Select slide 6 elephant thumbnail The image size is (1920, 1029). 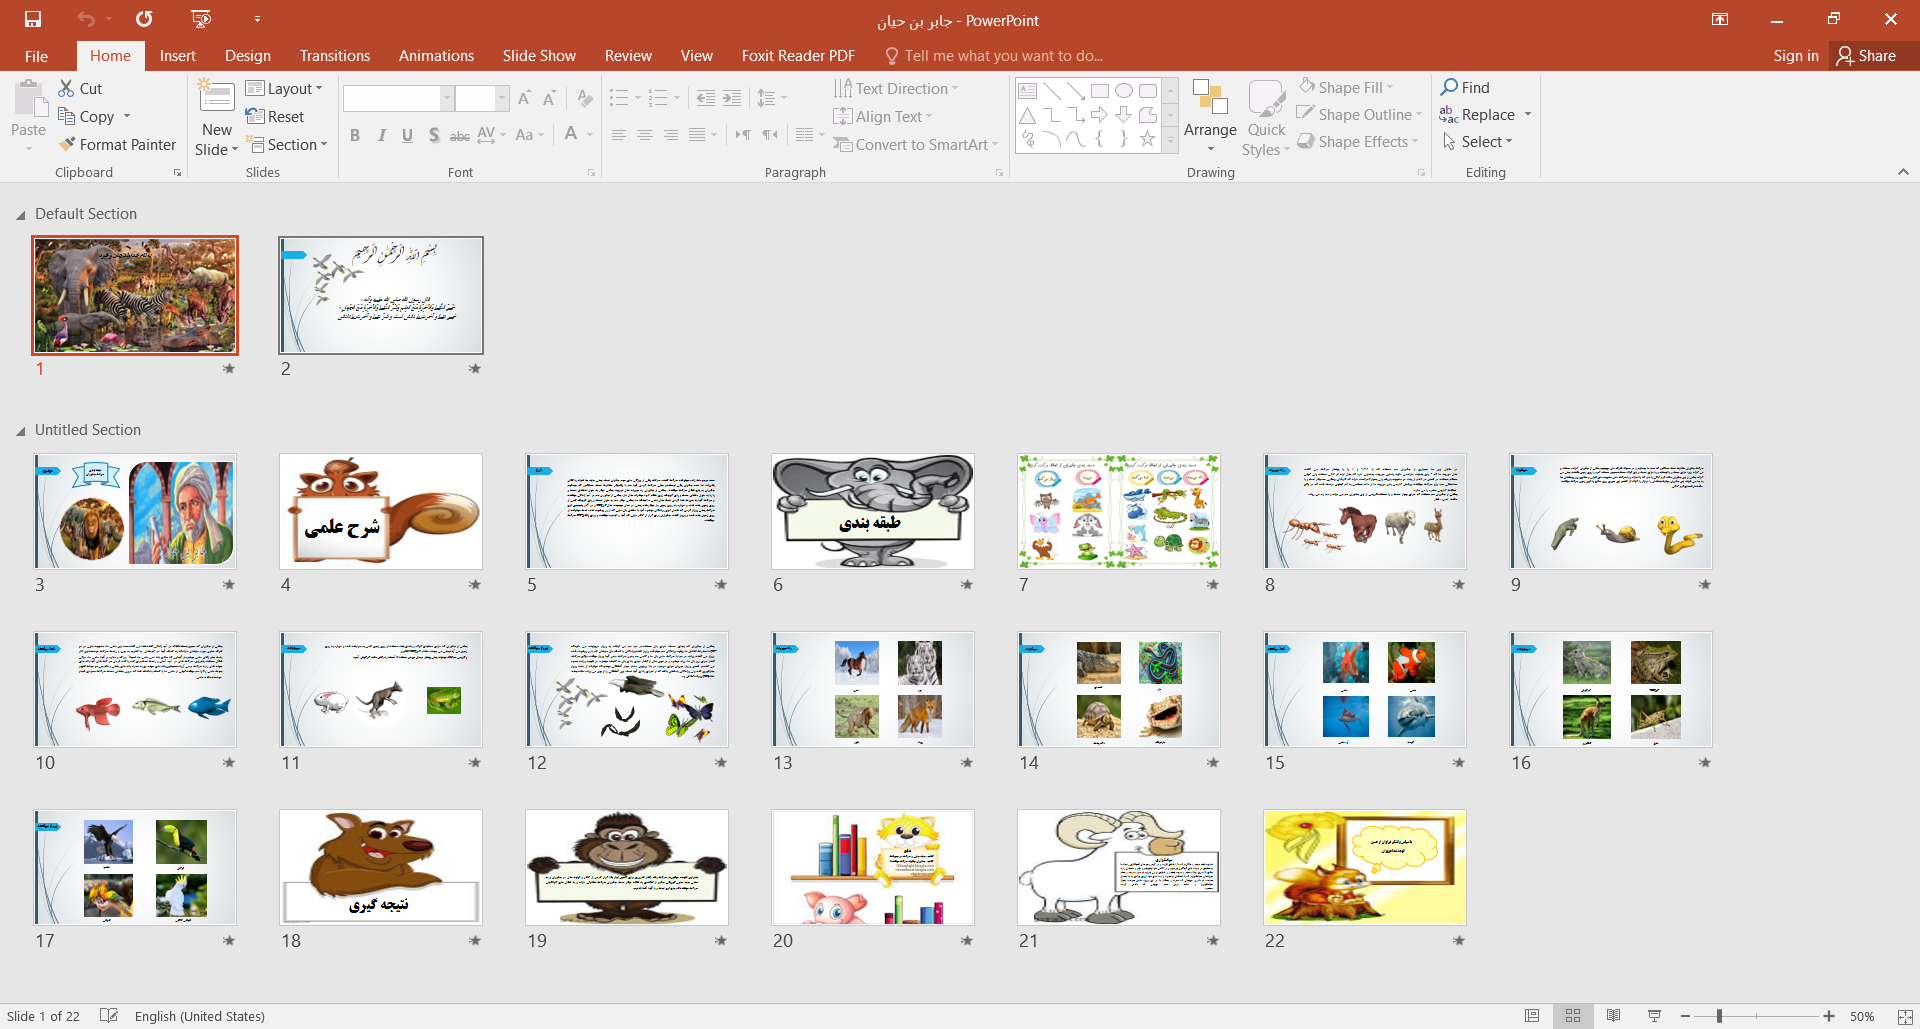pyautogui.click(x=872, y=511)
